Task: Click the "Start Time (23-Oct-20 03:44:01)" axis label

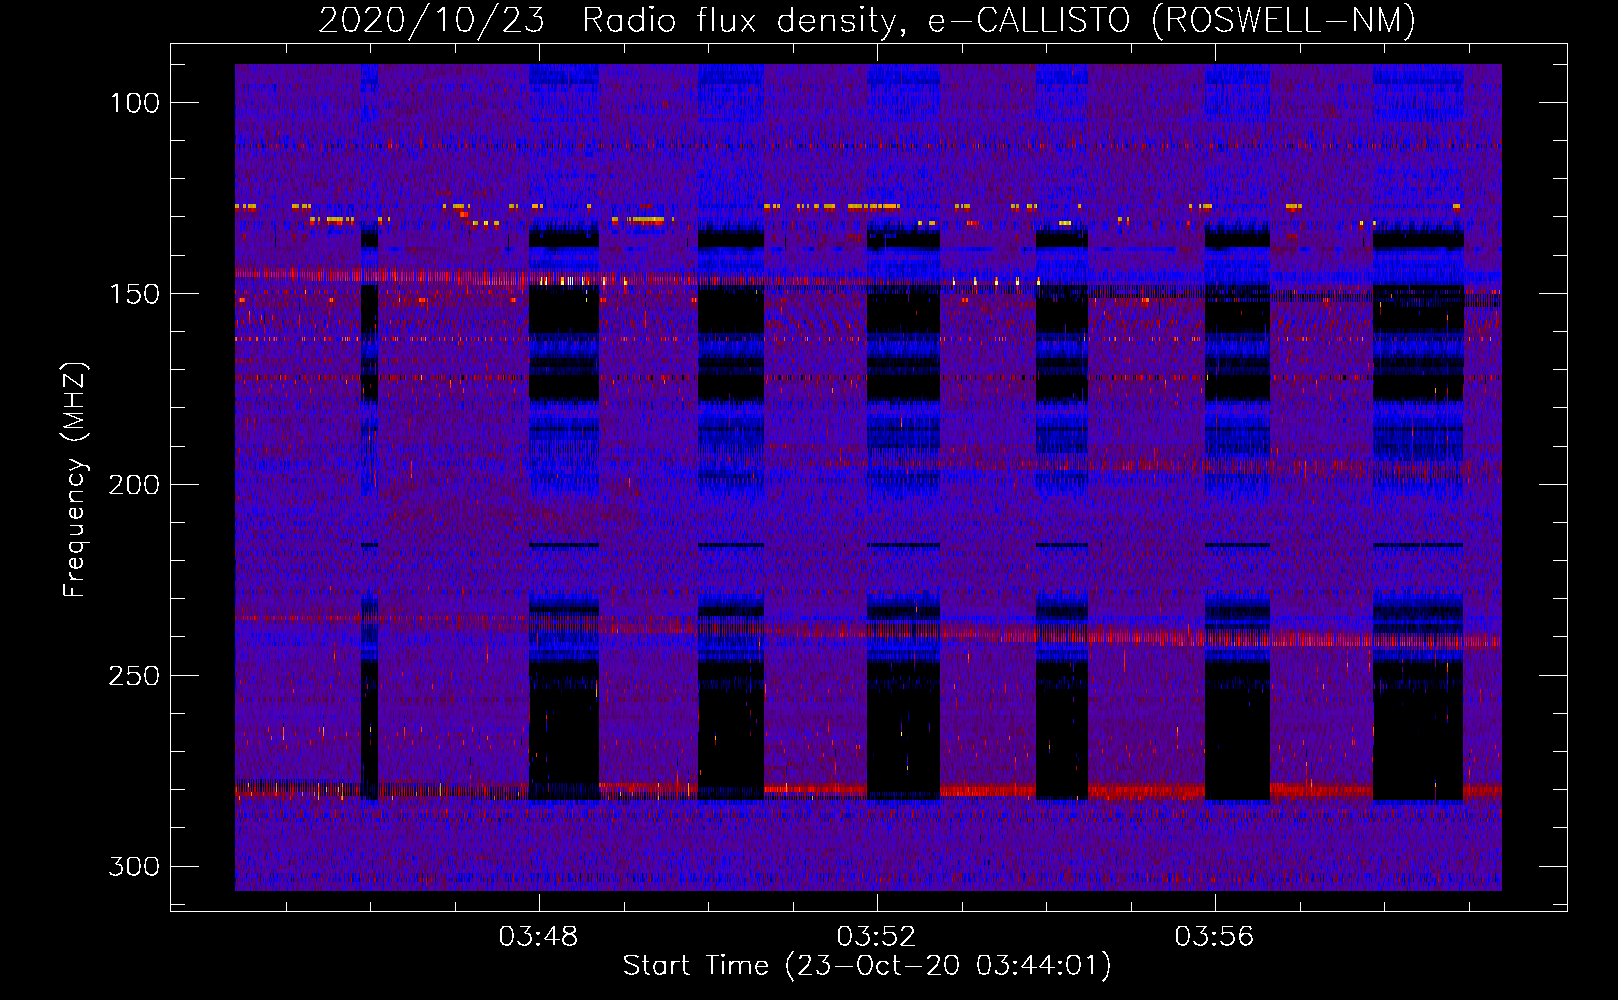Action: (867, 966)
